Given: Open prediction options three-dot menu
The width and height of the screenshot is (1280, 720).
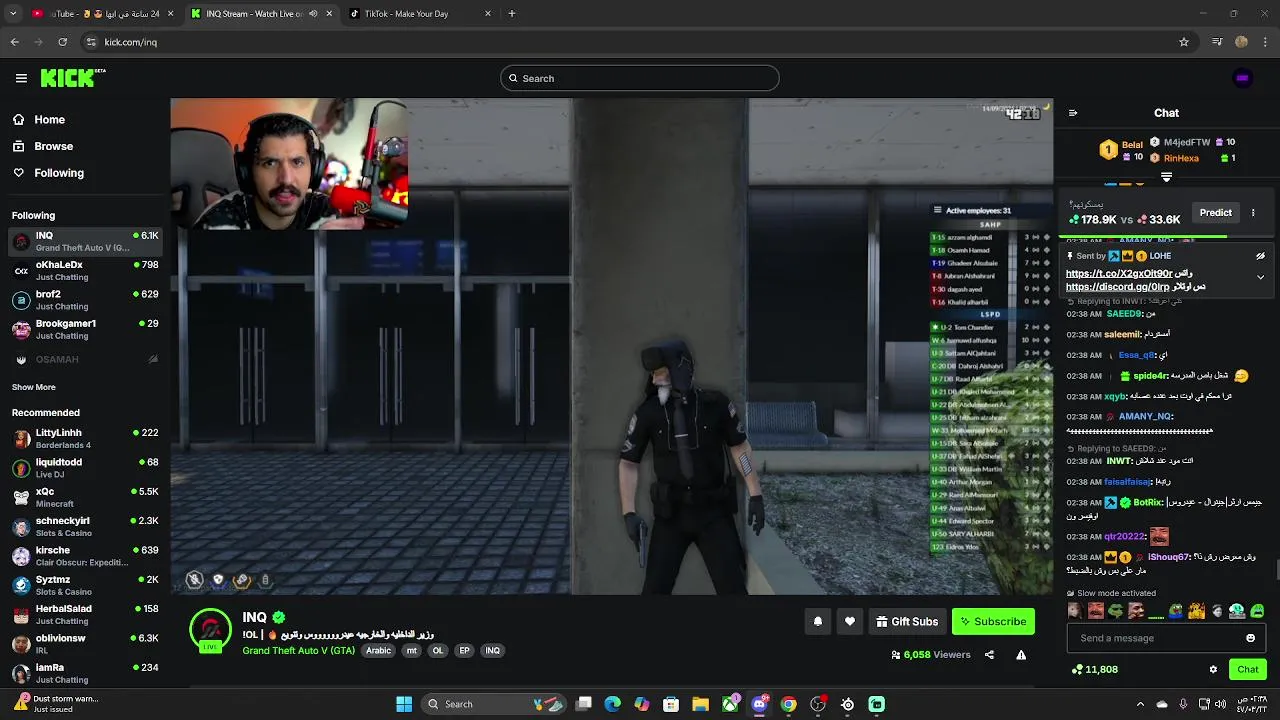Looking at the screenshot, I should click(1253, 212).
